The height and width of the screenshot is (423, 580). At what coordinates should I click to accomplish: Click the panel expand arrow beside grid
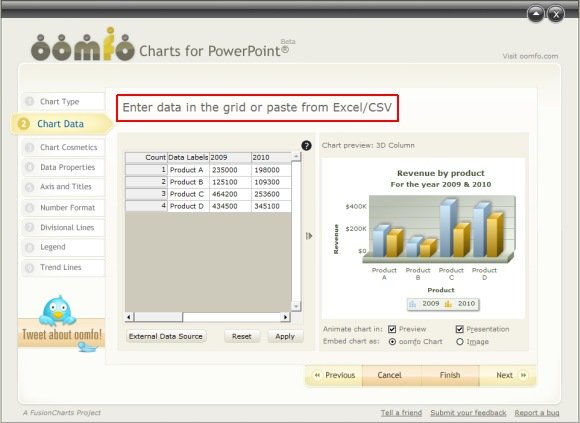click(x=309, y=236)
